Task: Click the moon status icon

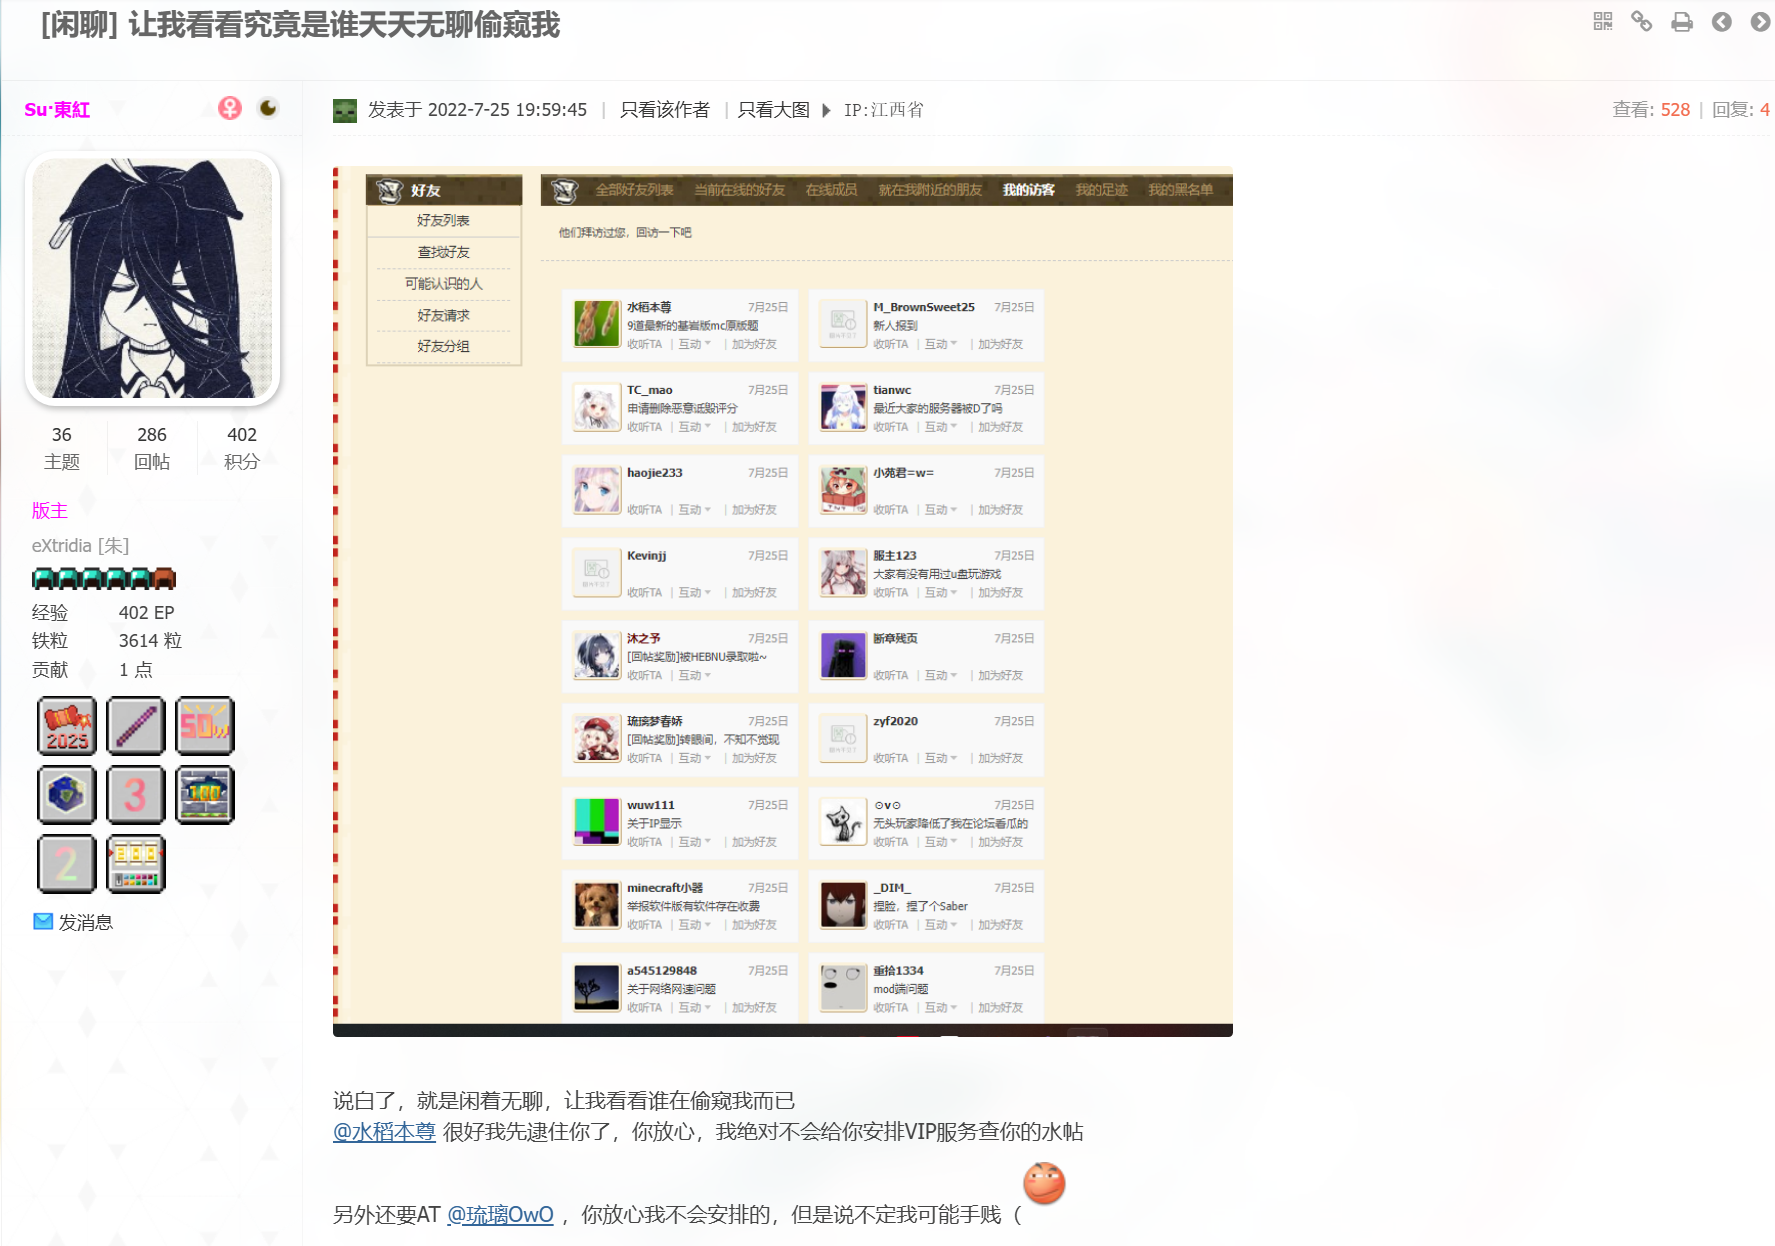Action: click(268, 108)
